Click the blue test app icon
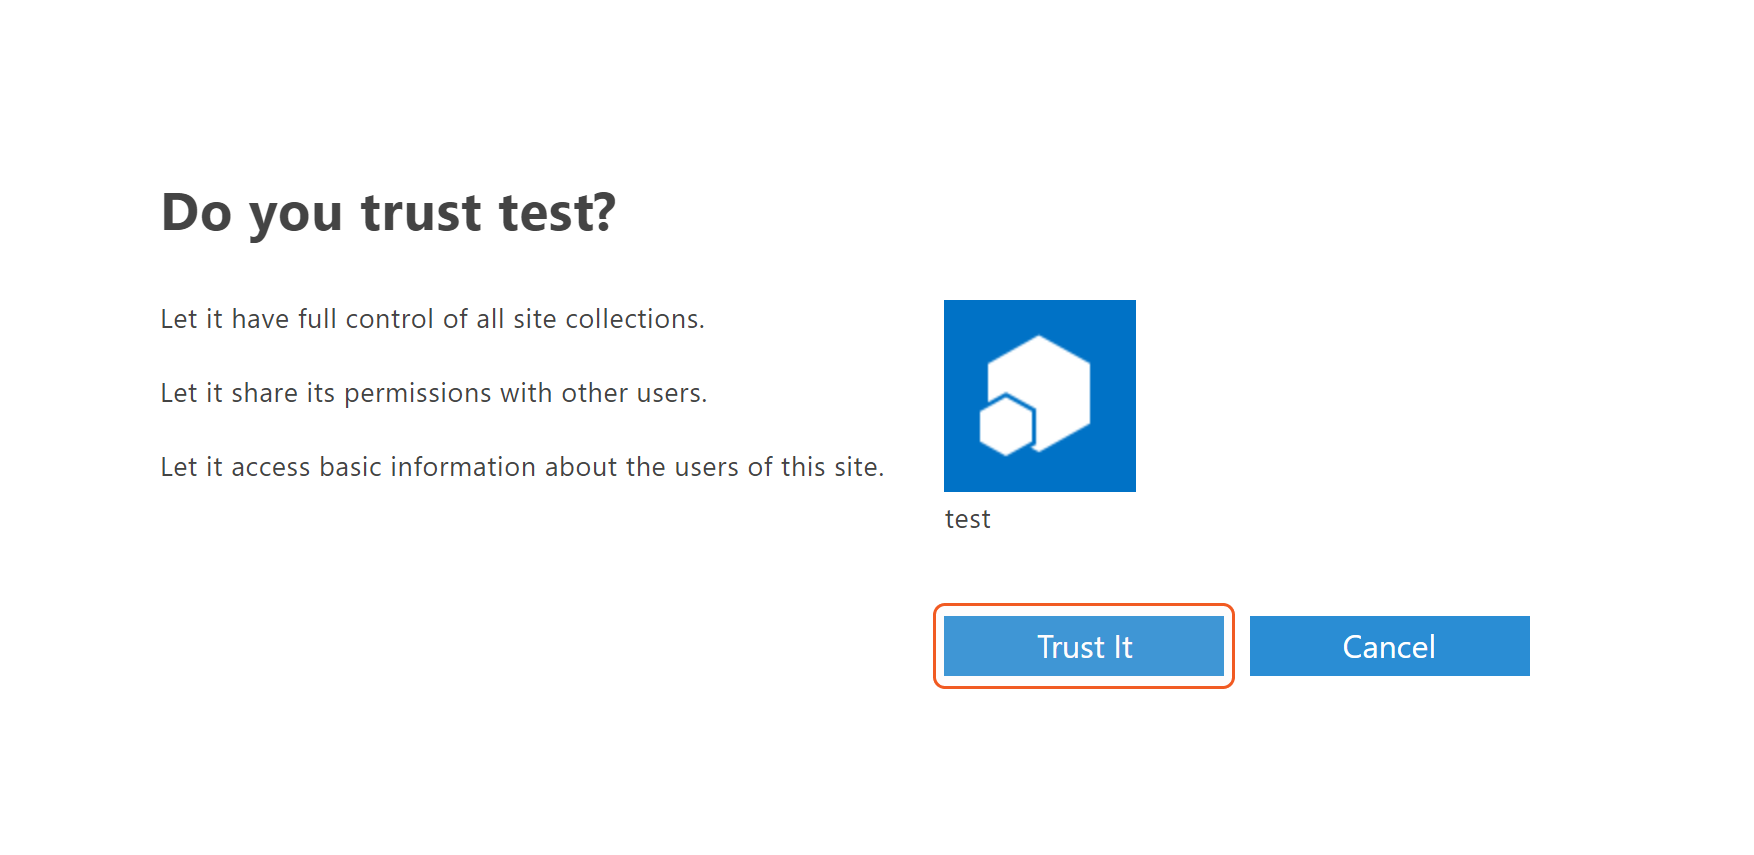This screenshot has width=1754, height=855. click(1039, 396)
